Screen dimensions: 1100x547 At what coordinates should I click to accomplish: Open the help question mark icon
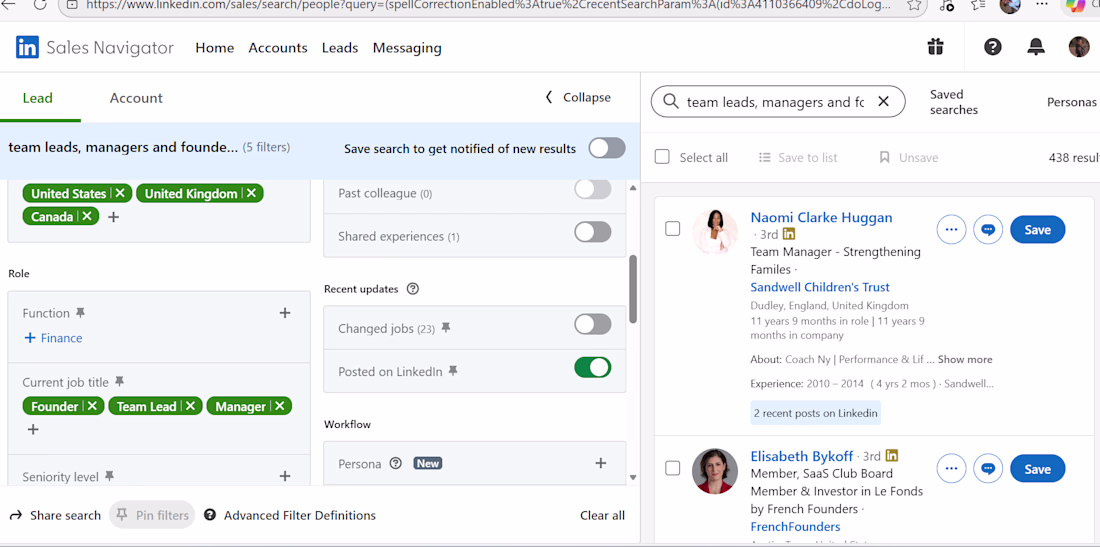pos(993,47)
